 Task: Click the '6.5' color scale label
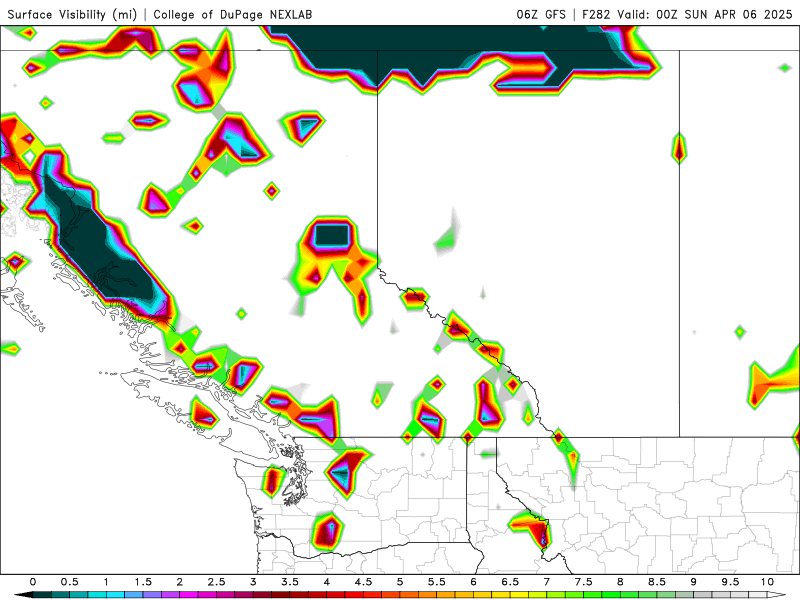(x=510, y=582)
